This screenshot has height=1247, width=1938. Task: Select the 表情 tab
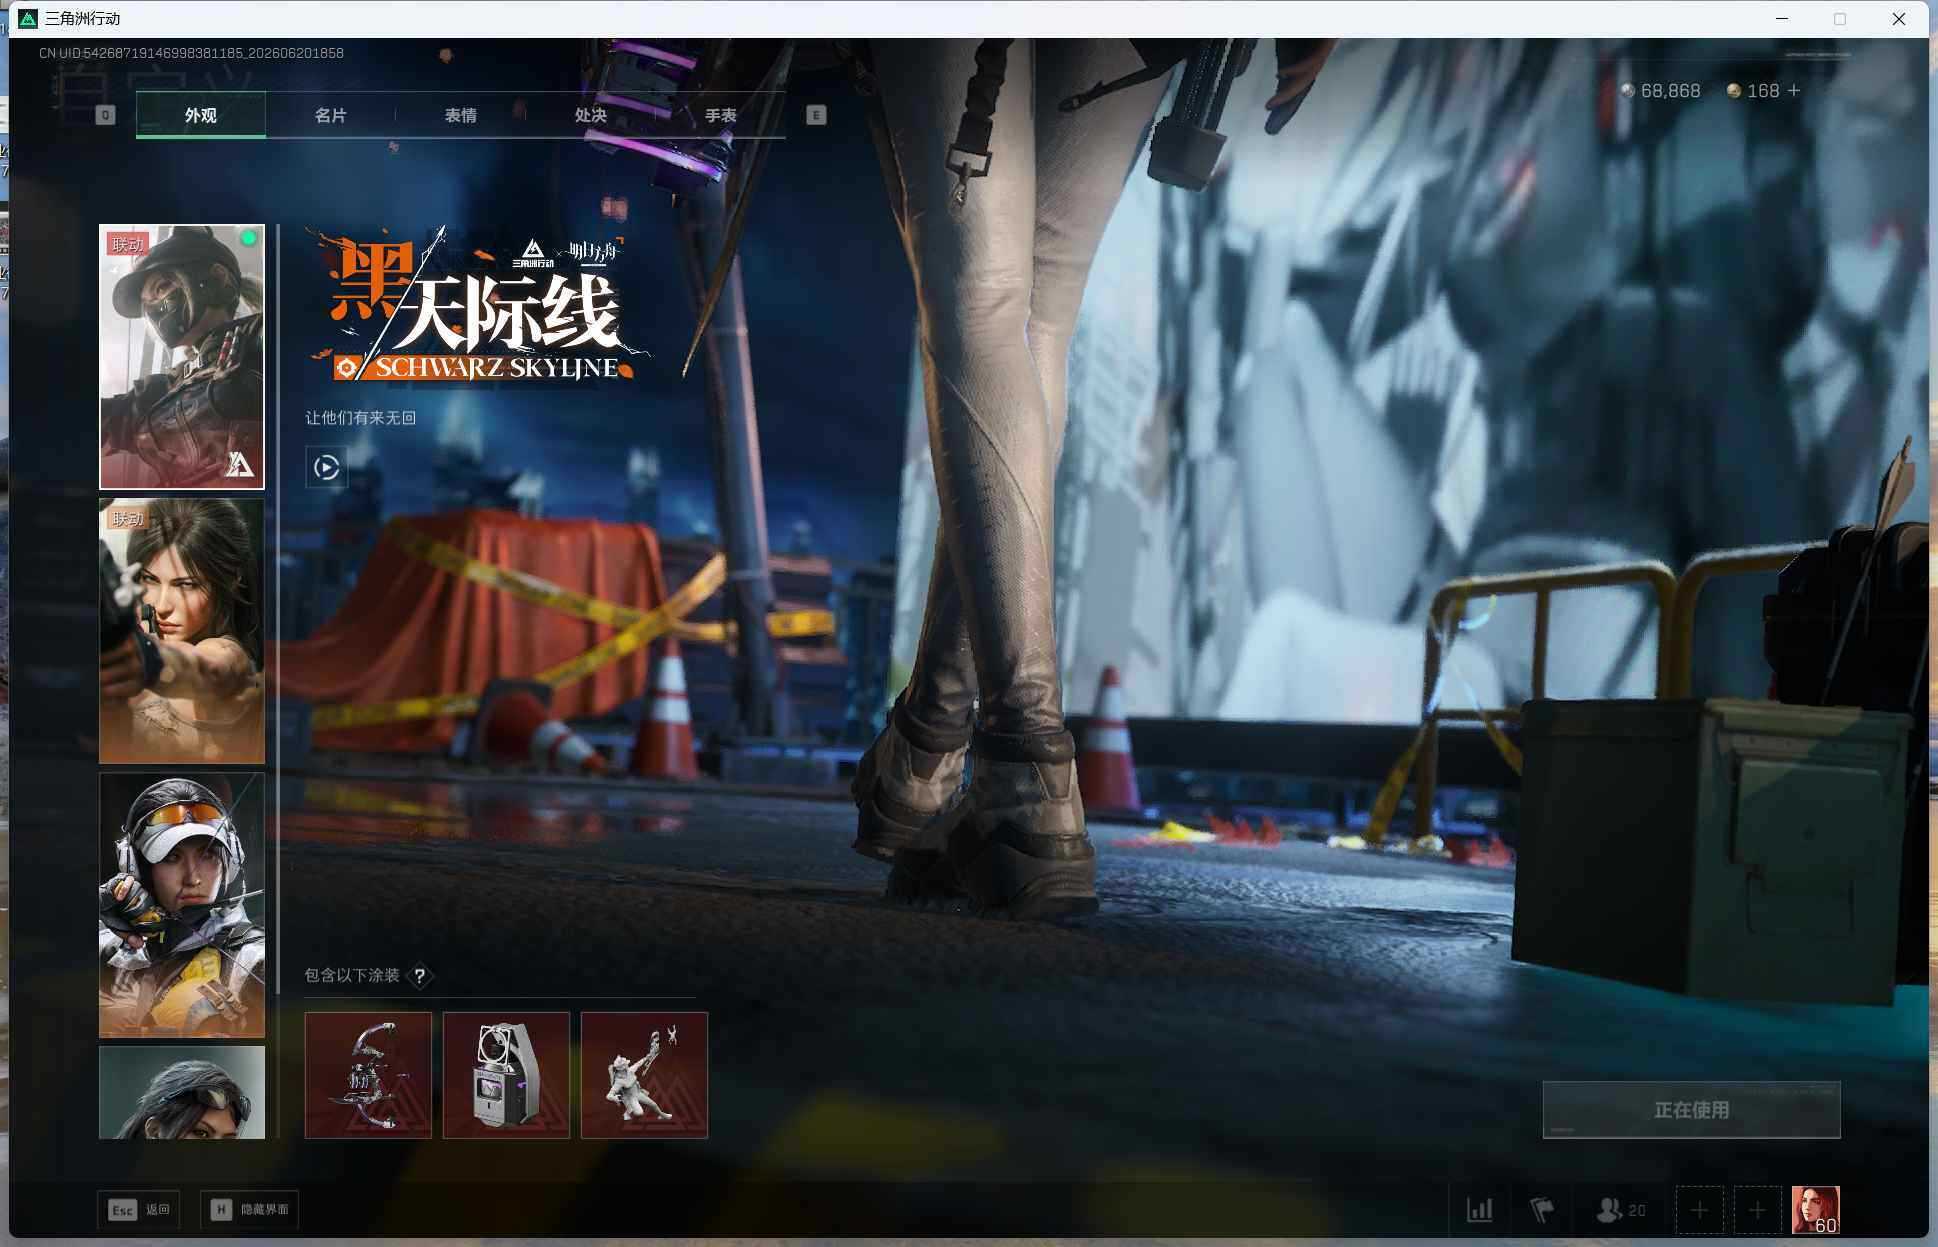[x=460, y=115]
